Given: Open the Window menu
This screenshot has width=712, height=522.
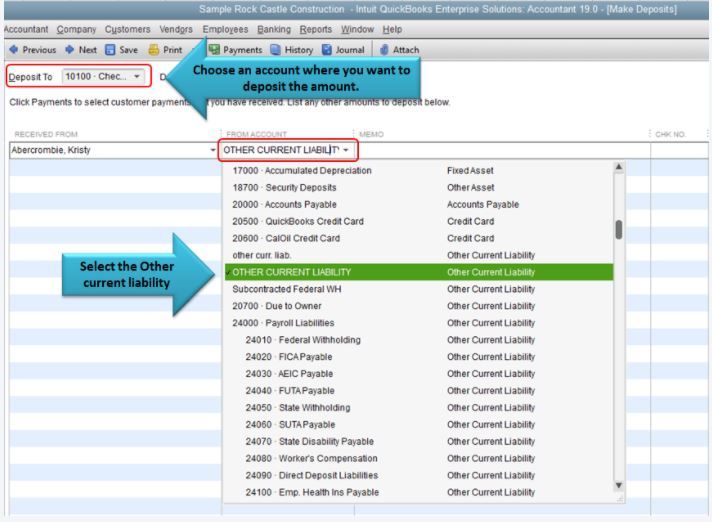Looking at the screenshot, I should click(357, 30).
